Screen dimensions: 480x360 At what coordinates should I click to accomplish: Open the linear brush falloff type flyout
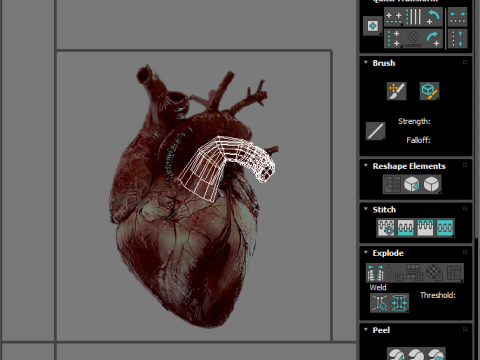coord(375,131)
